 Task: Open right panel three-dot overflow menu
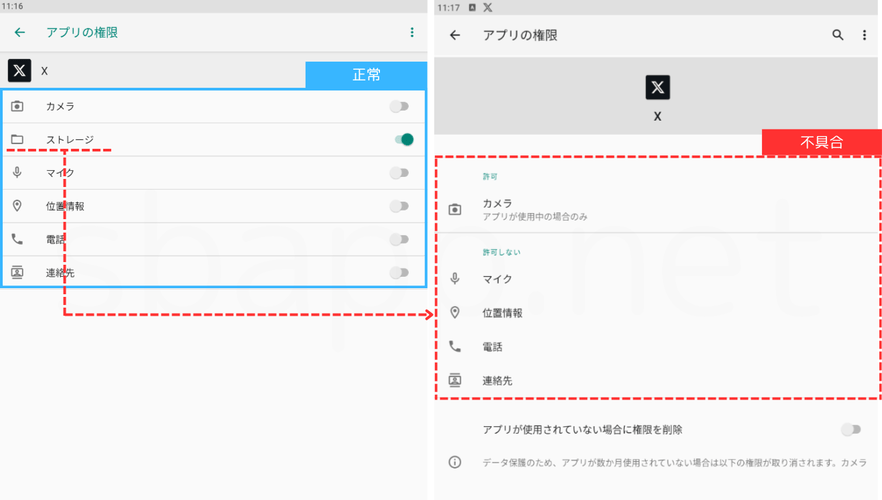click(865, 35)
